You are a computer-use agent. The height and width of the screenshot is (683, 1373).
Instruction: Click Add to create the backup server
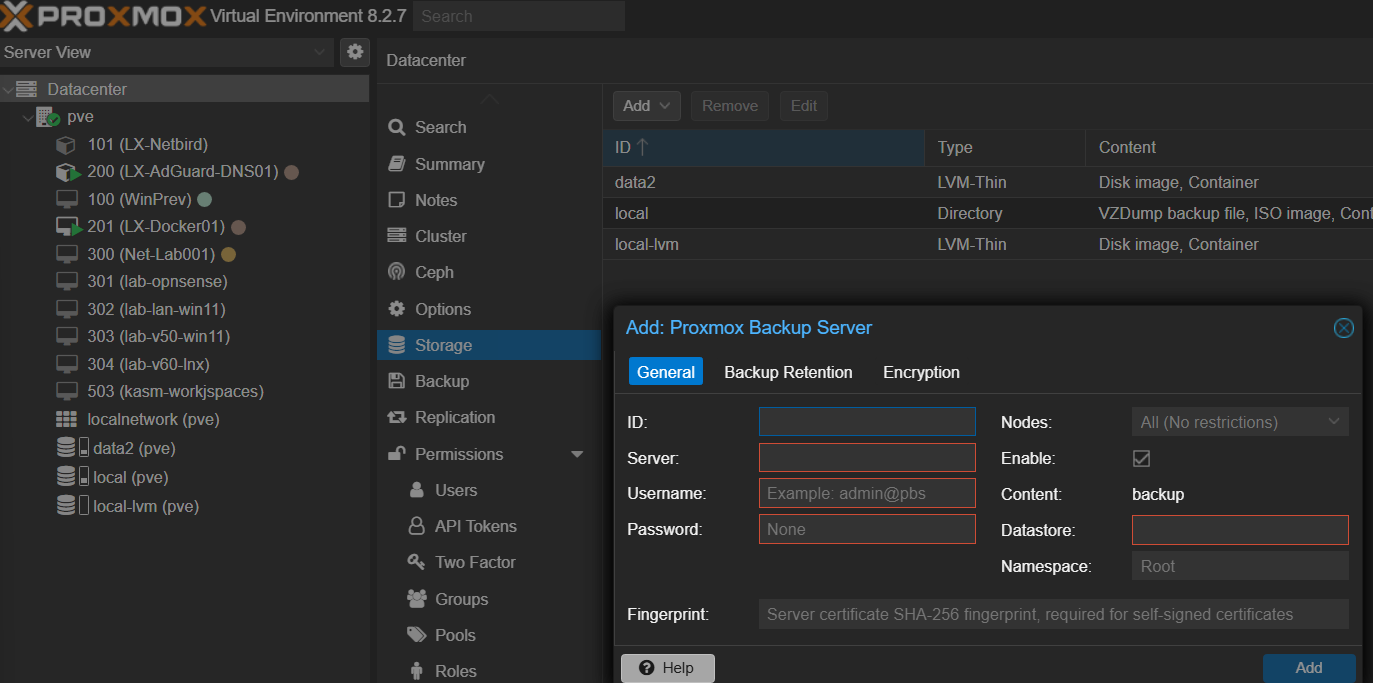coord(1308,667)
